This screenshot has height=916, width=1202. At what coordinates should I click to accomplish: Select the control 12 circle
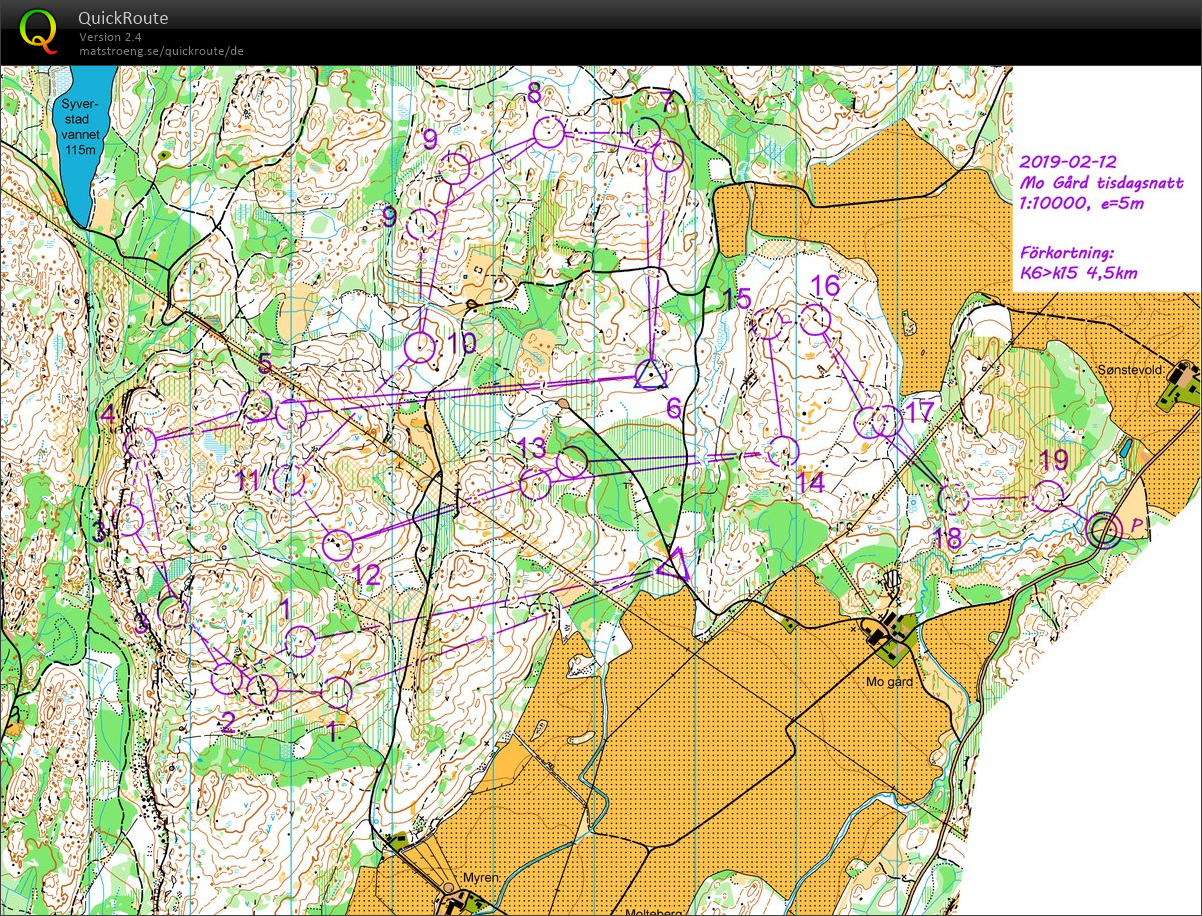(339, 545)
